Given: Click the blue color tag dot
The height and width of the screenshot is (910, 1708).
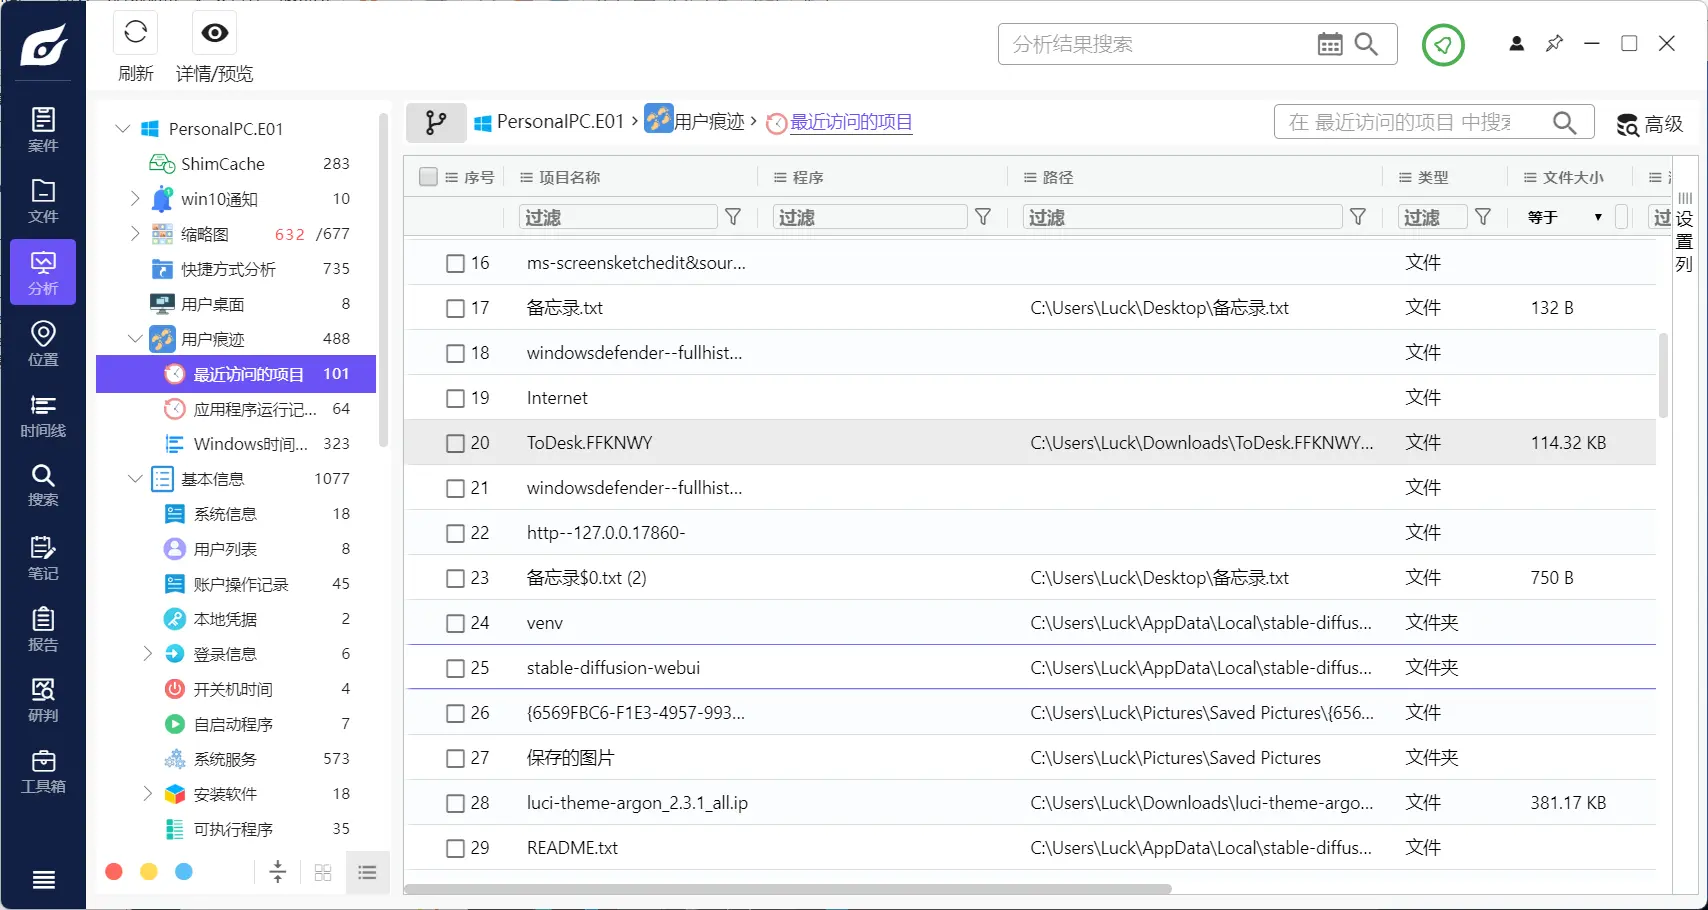Looking at the screenshot, I should pos(184,872).
